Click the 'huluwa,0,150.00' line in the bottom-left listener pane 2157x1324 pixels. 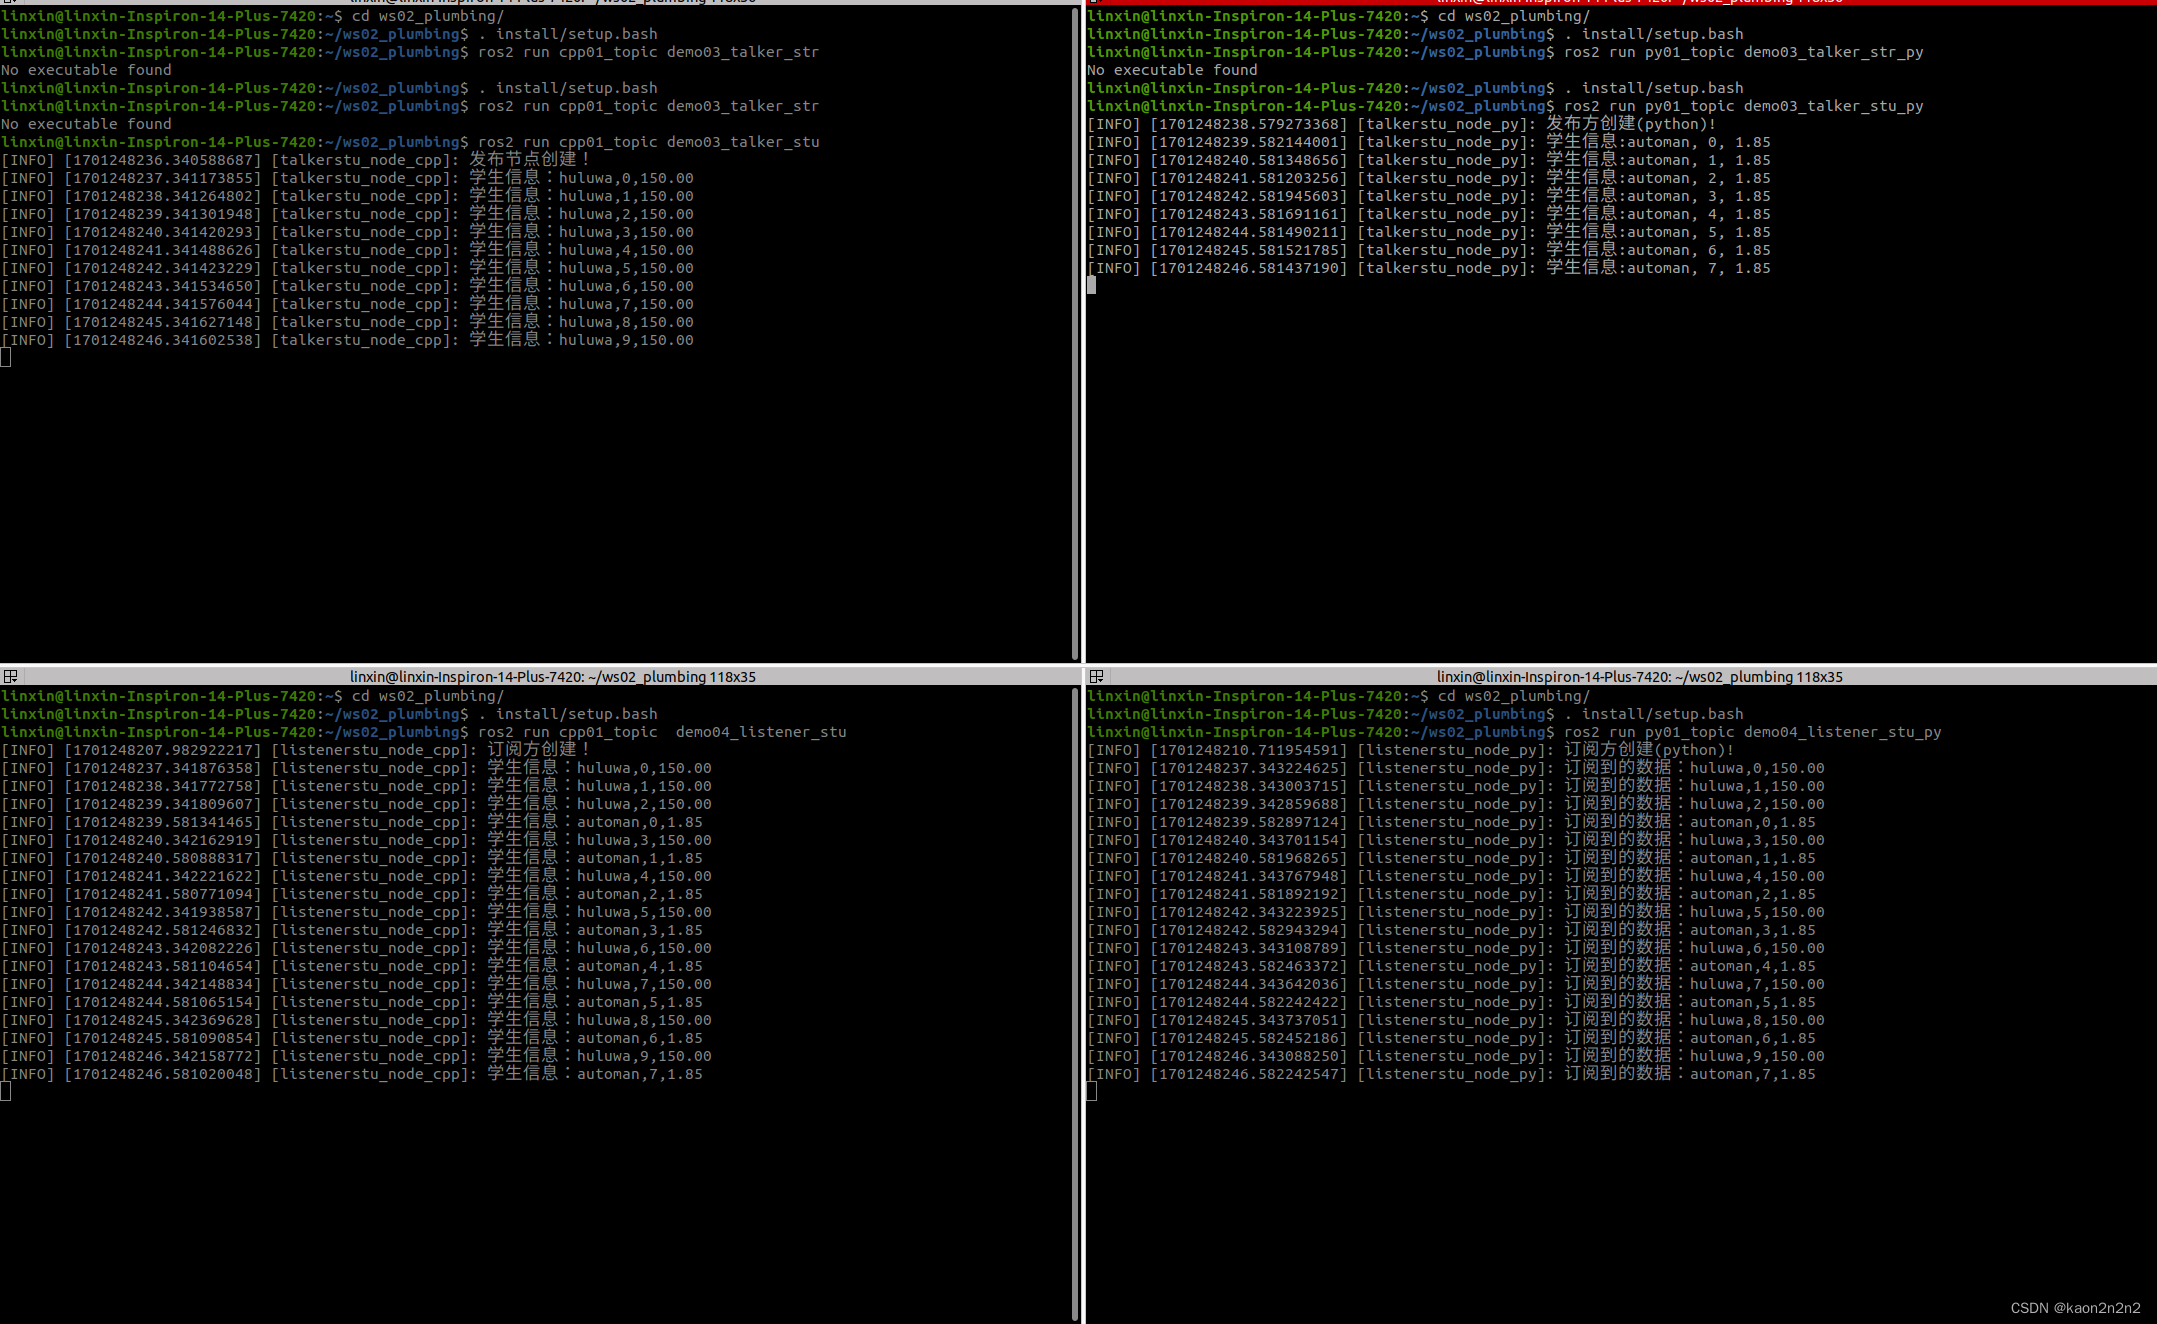pyautogui.click(x=357, y=768)
